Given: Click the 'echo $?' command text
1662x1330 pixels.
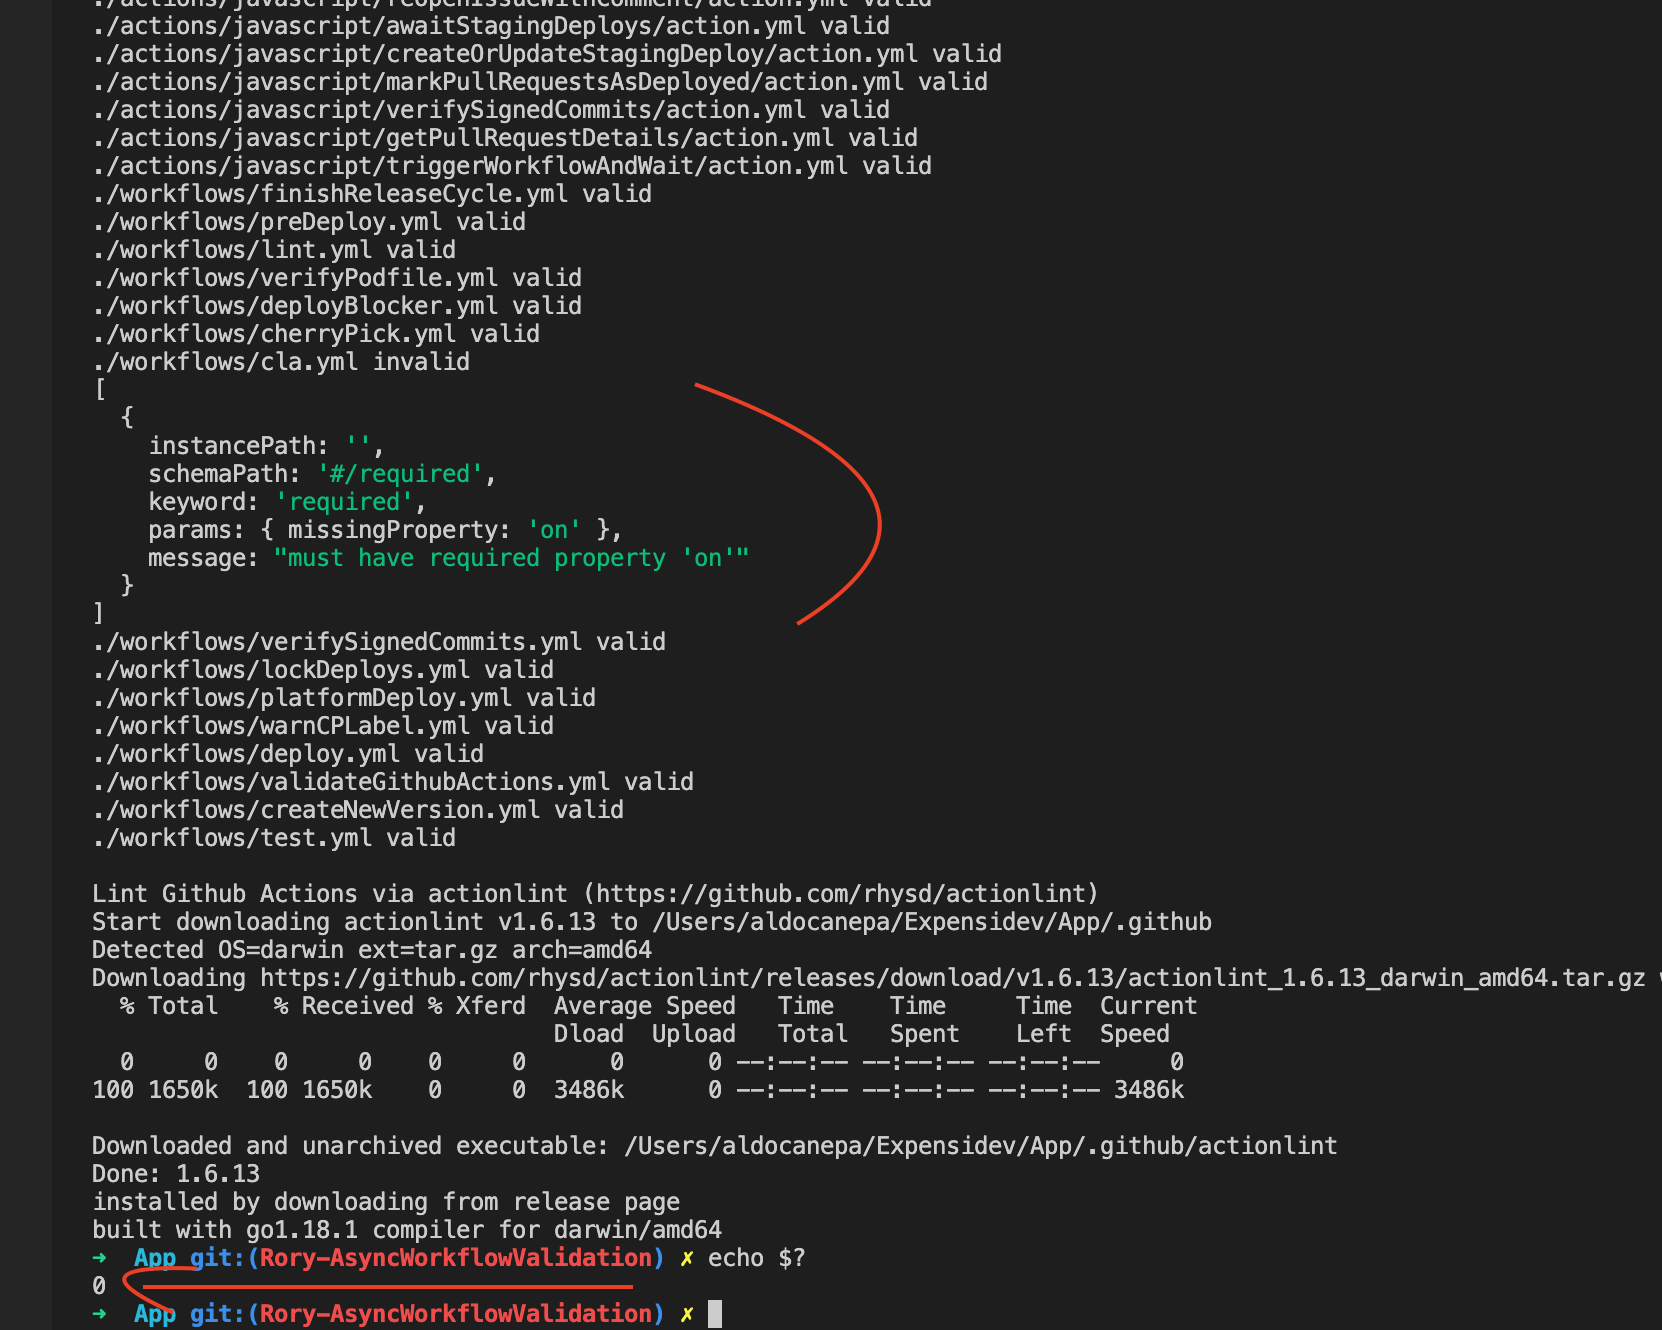Looking at the screenshot, I should tap(757, 1258).
